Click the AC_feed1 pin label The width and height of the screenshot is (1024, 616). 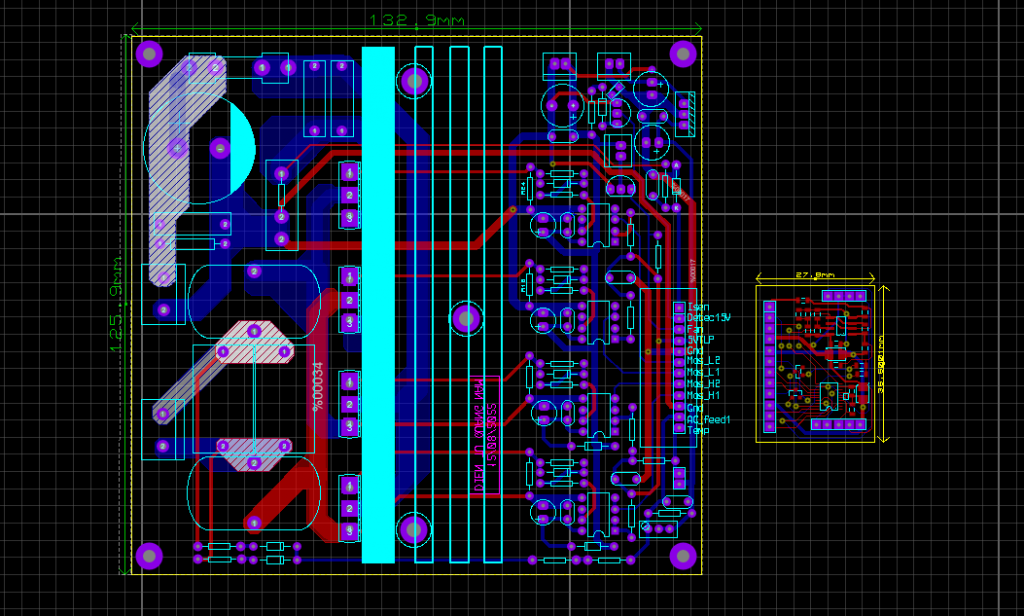pyautogui.click(x=709, y=419)
